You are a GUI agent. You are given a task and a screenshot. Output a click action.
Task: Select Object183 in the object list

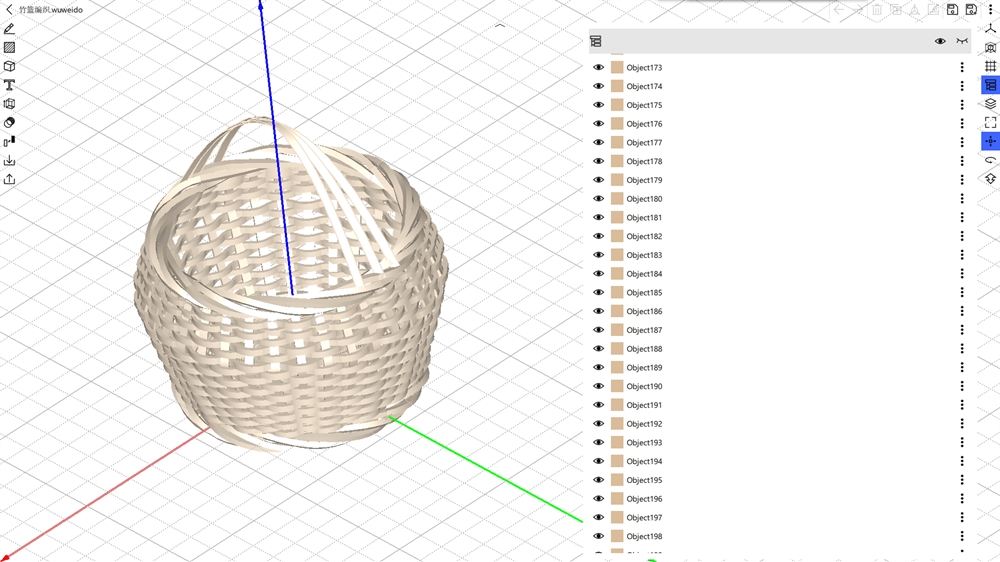[644, 255]
